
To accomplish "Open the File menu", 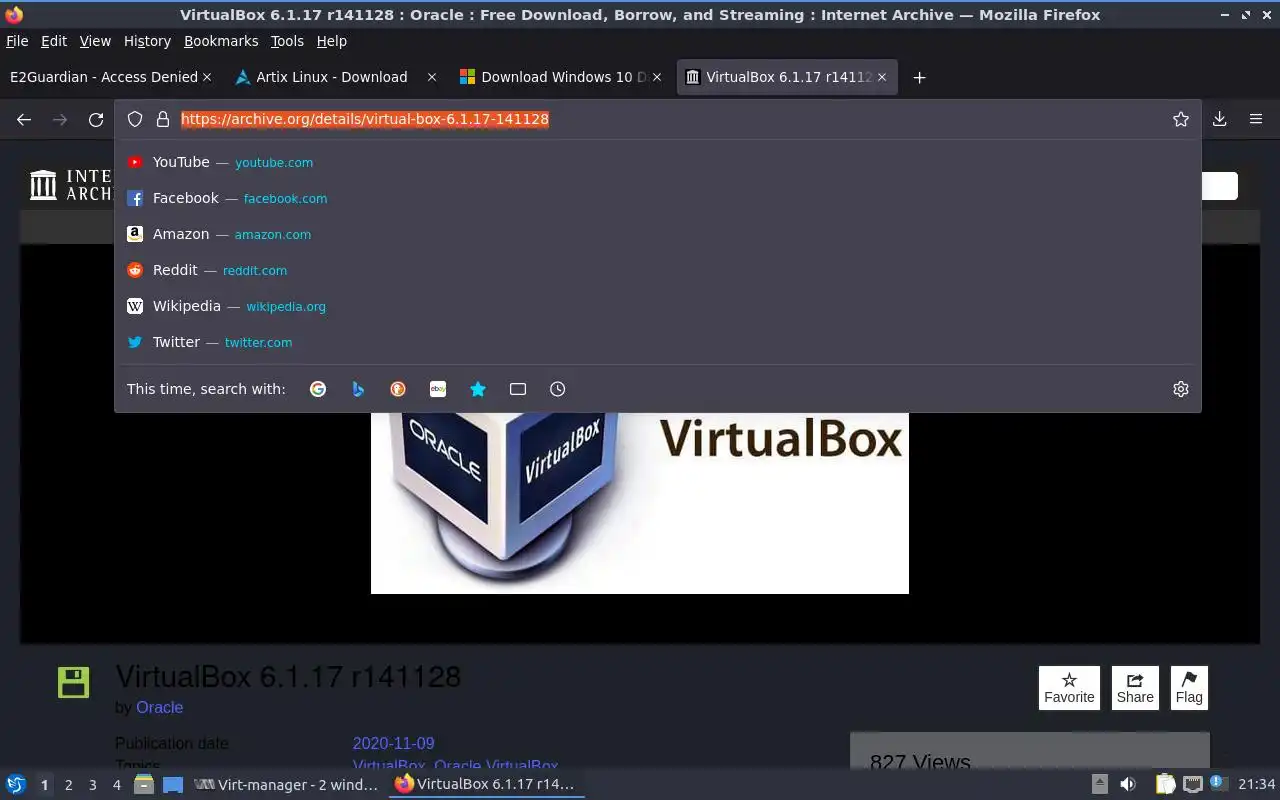I will [17, 41].
